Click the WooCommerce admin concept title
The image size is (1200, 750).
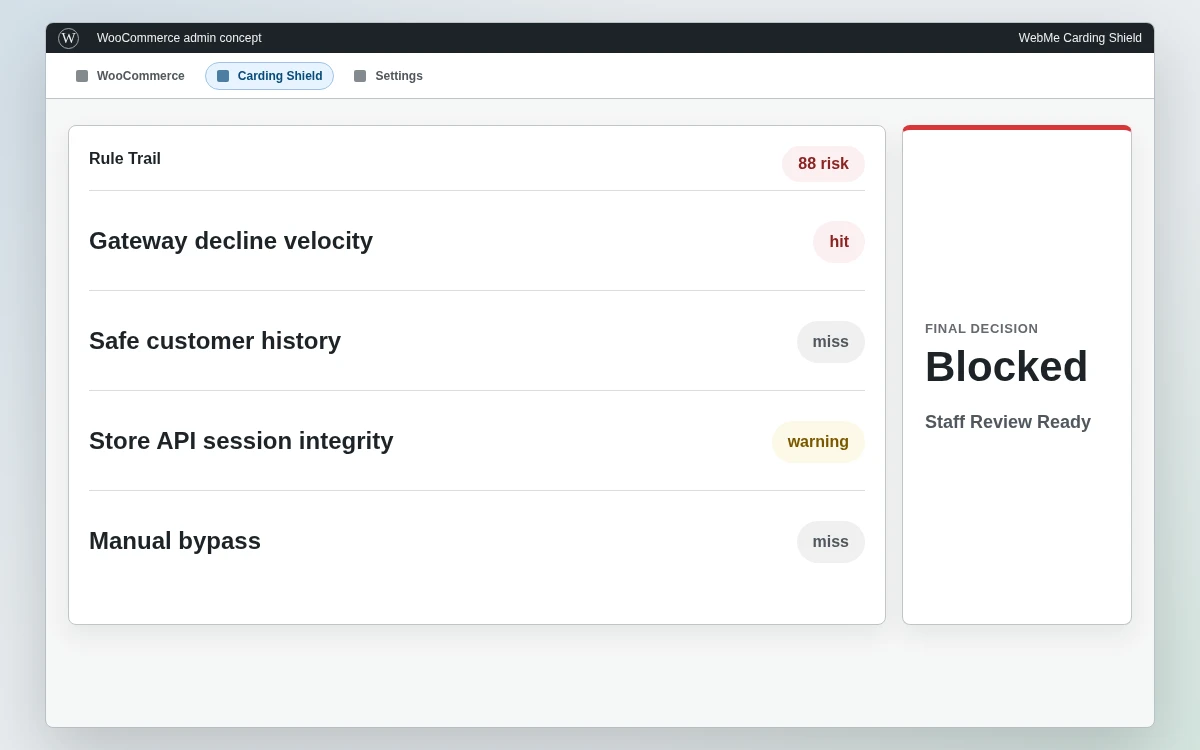[179, 38]
